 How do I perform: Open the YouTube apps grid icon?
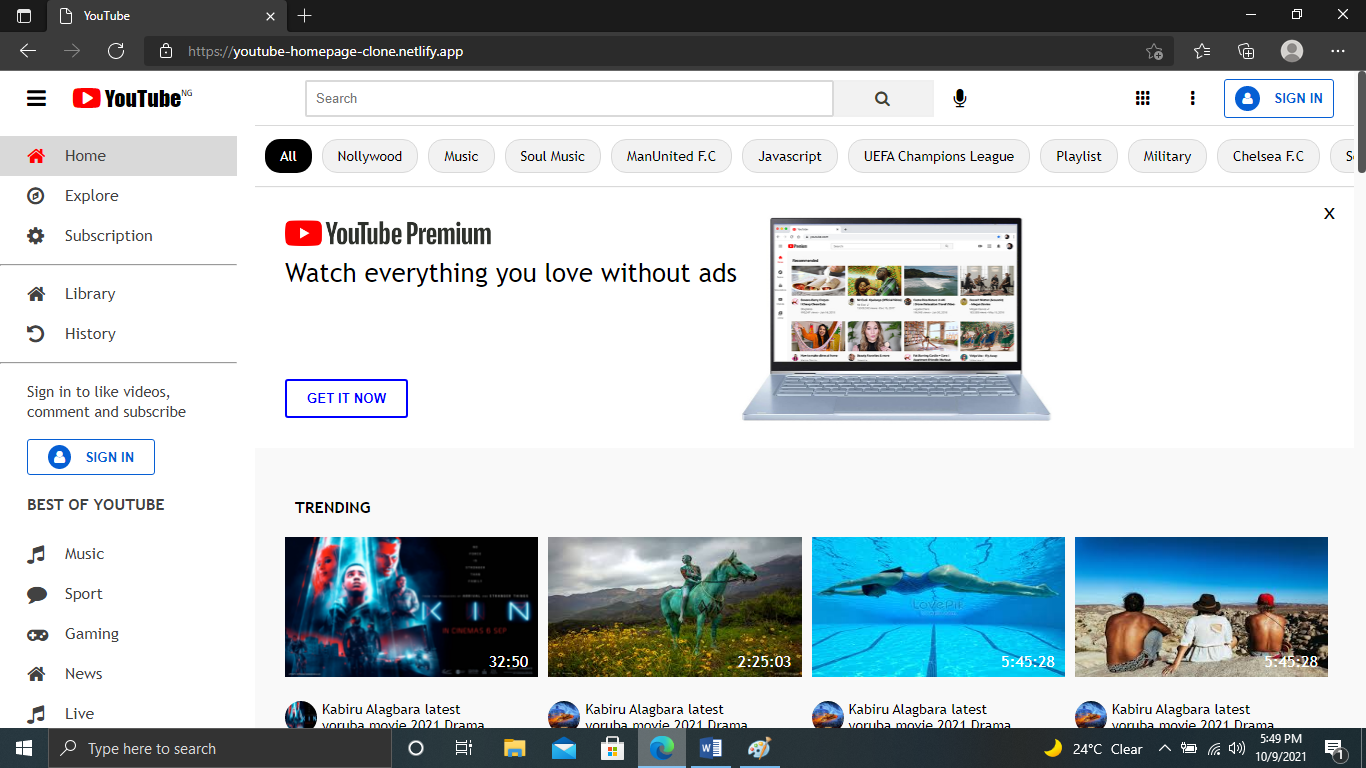[1143, 98]
